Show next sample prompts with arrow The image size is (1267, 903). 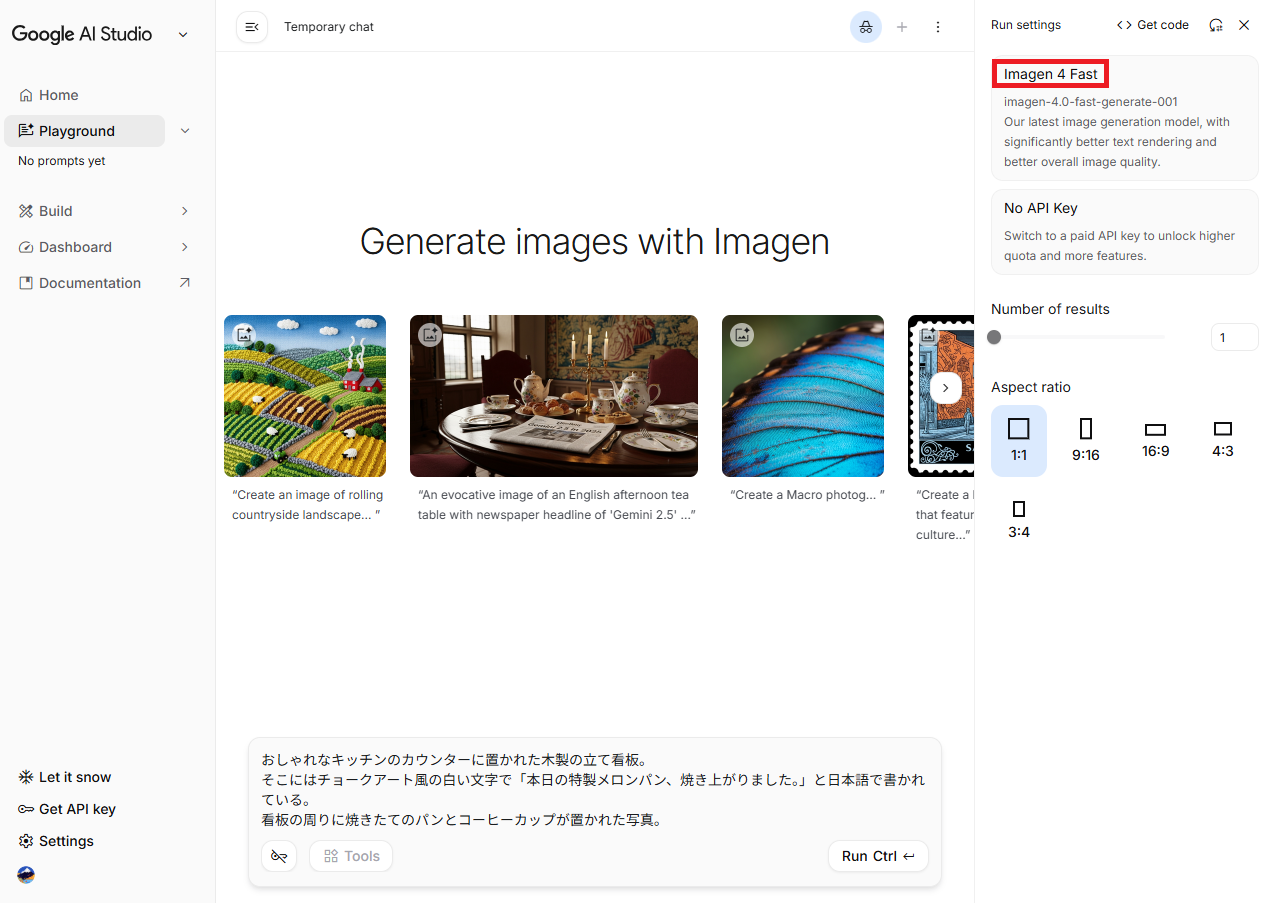point(946,388)
